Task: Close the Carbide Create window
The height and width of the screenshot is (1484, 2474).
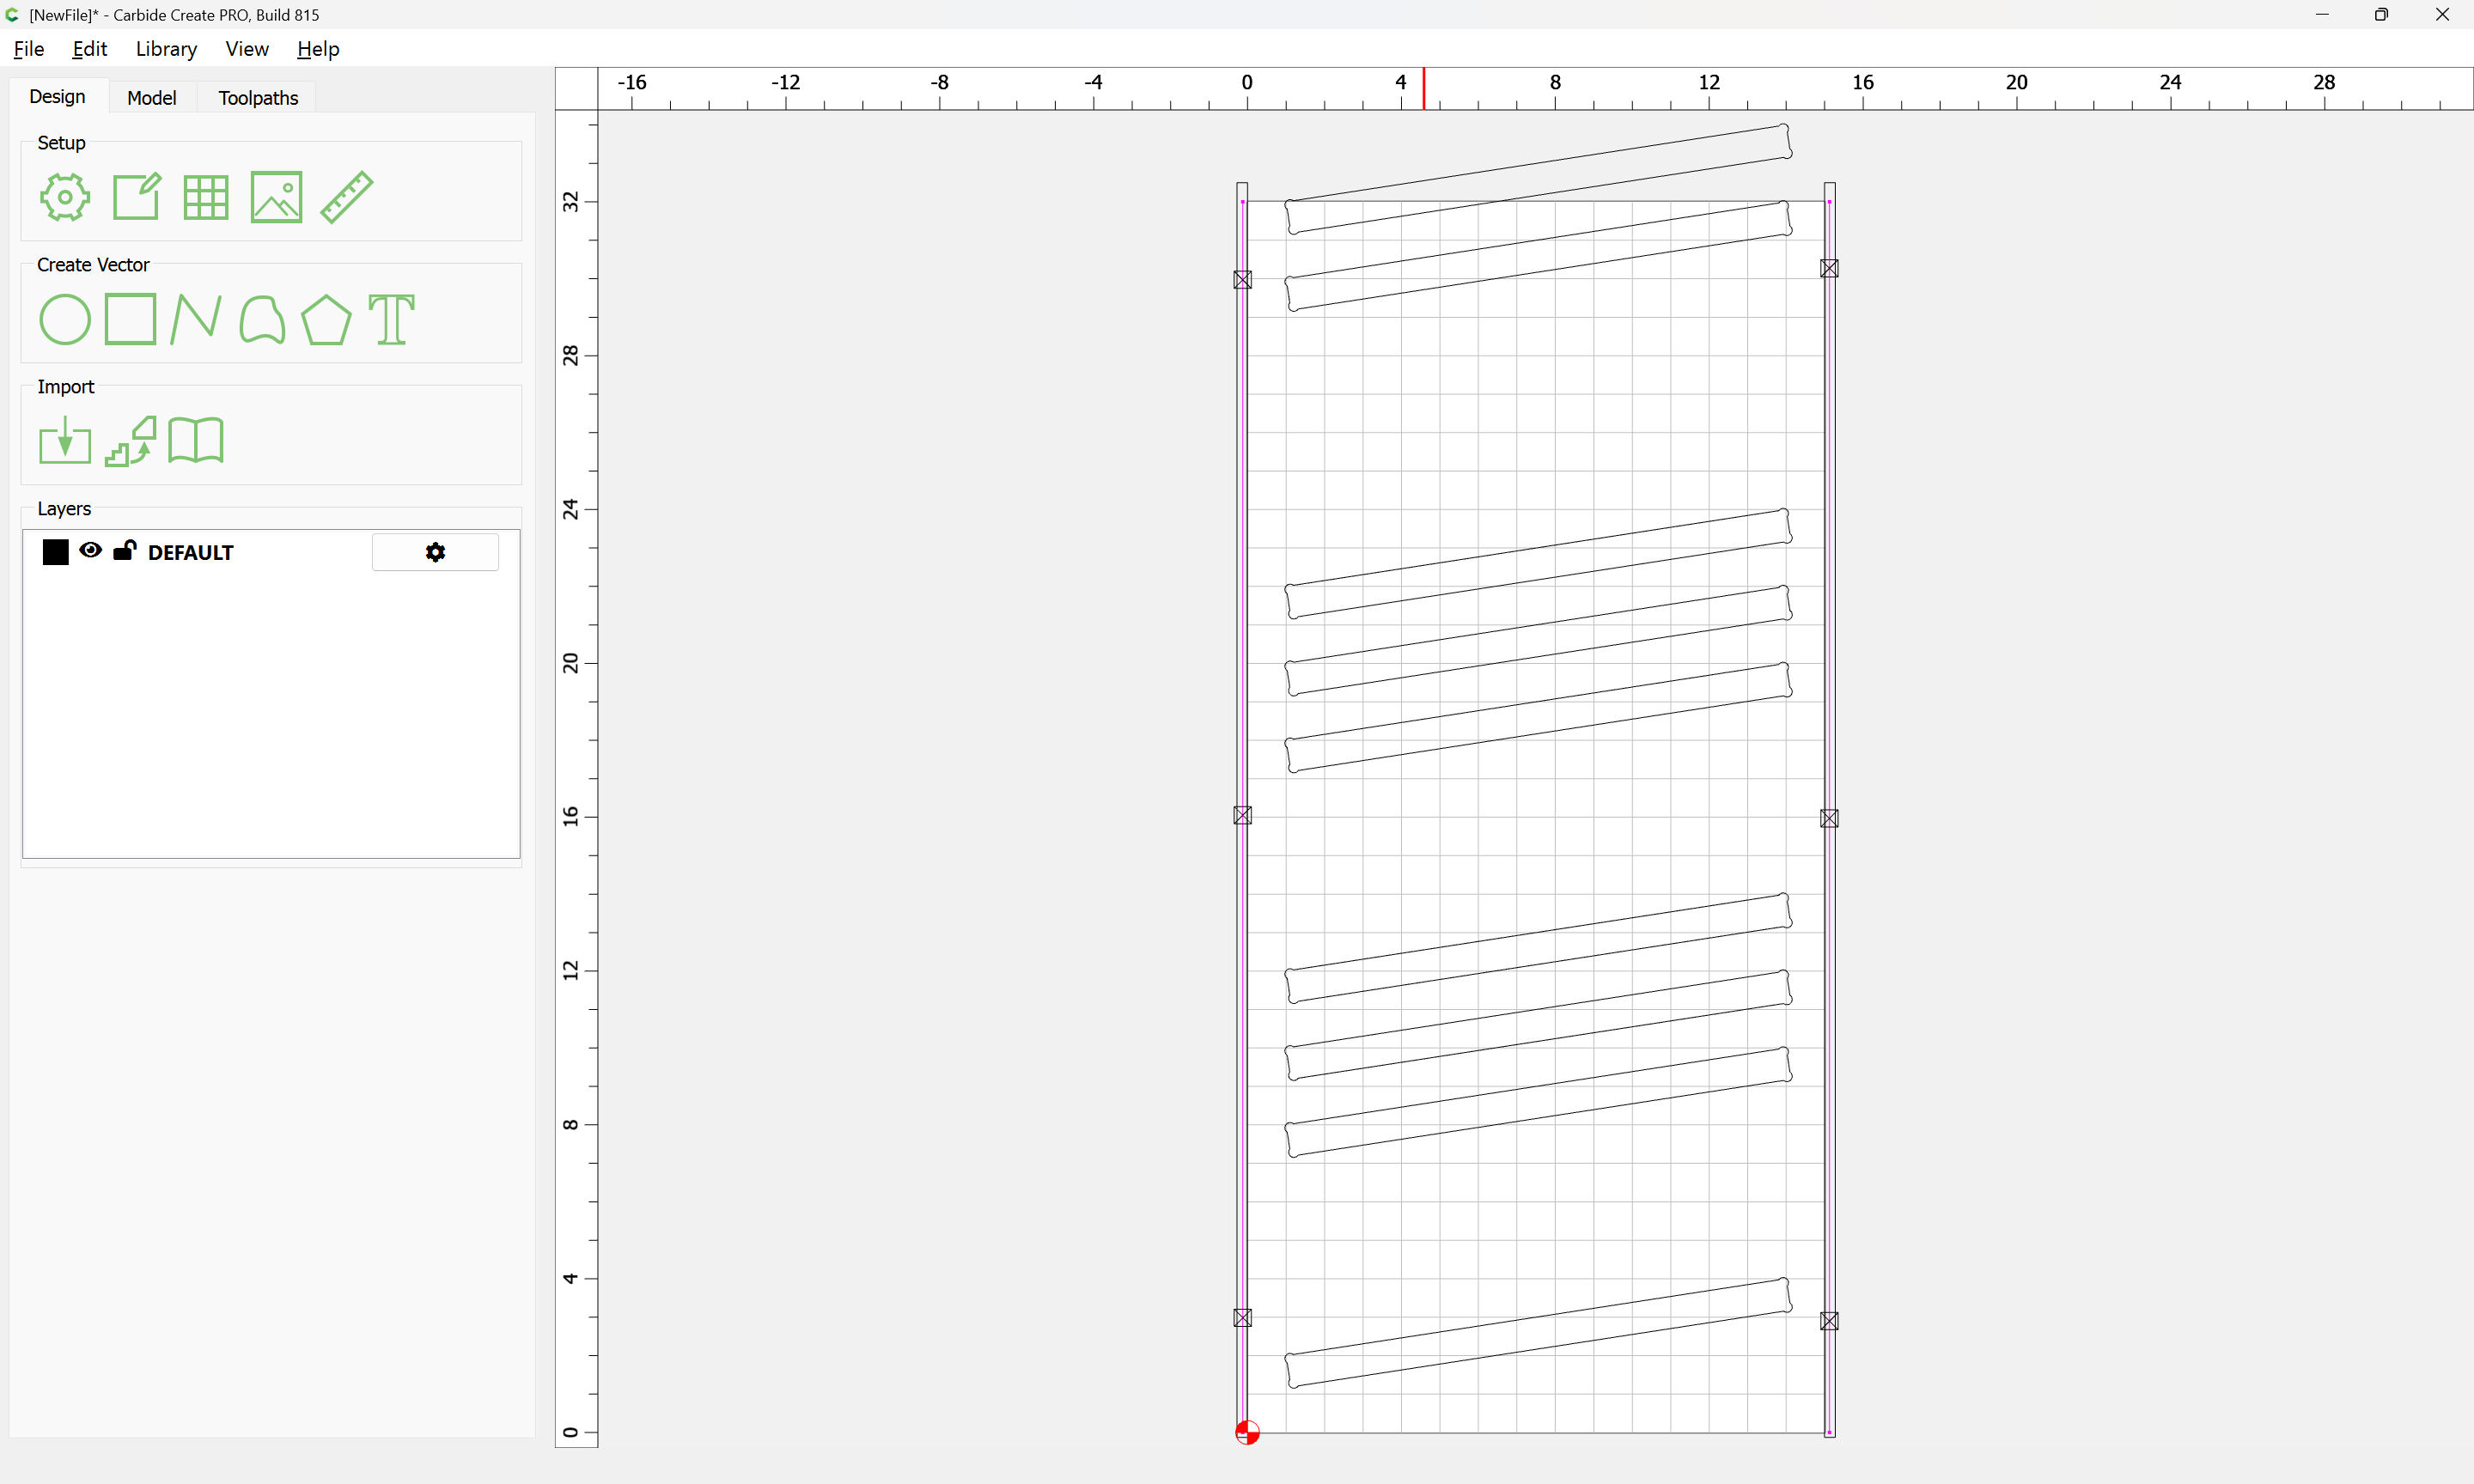Action: pos(2442,15)
